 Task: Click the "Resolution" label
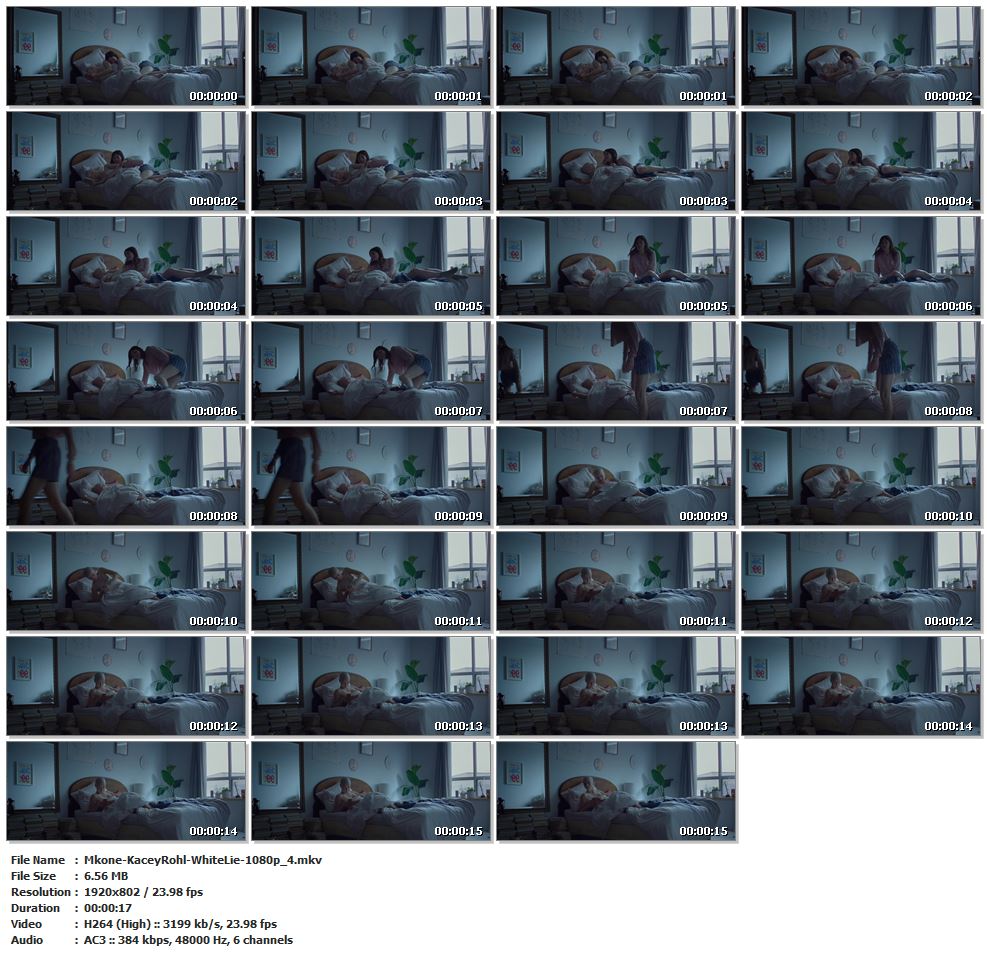coord(40,892)
